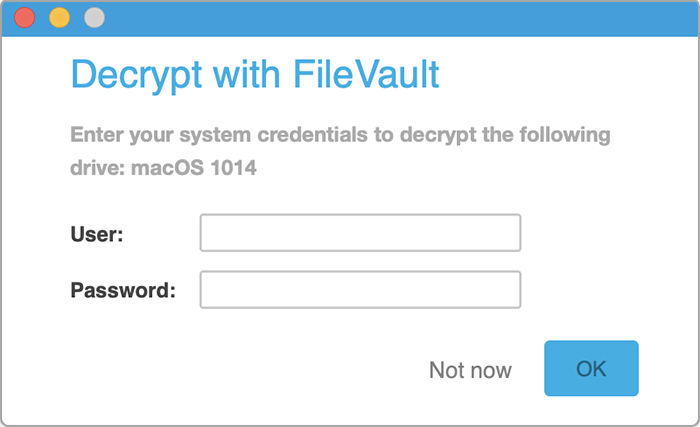
Task: Click the Password: label
Action: (123, 290)
